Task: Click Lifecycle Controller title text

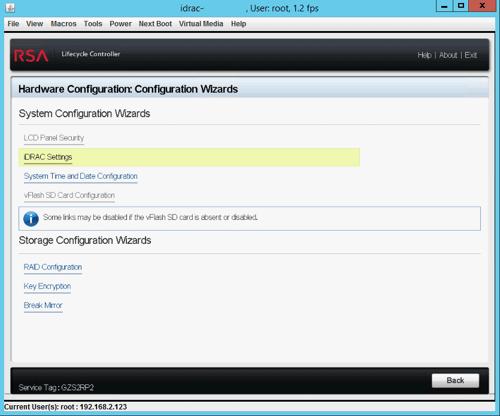Action: (x=91, y=54)
